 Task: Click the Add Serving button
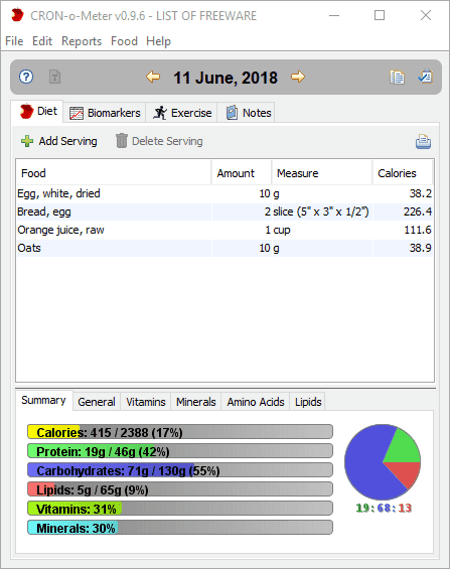[x=59, y=141]
